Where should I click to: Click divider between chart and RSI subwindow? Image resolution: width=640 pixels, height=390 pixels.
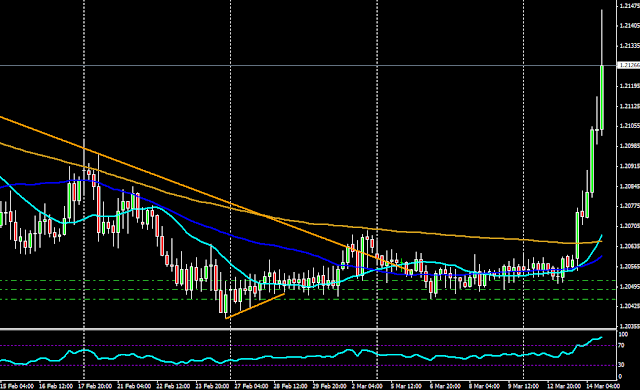pos(308,329)
